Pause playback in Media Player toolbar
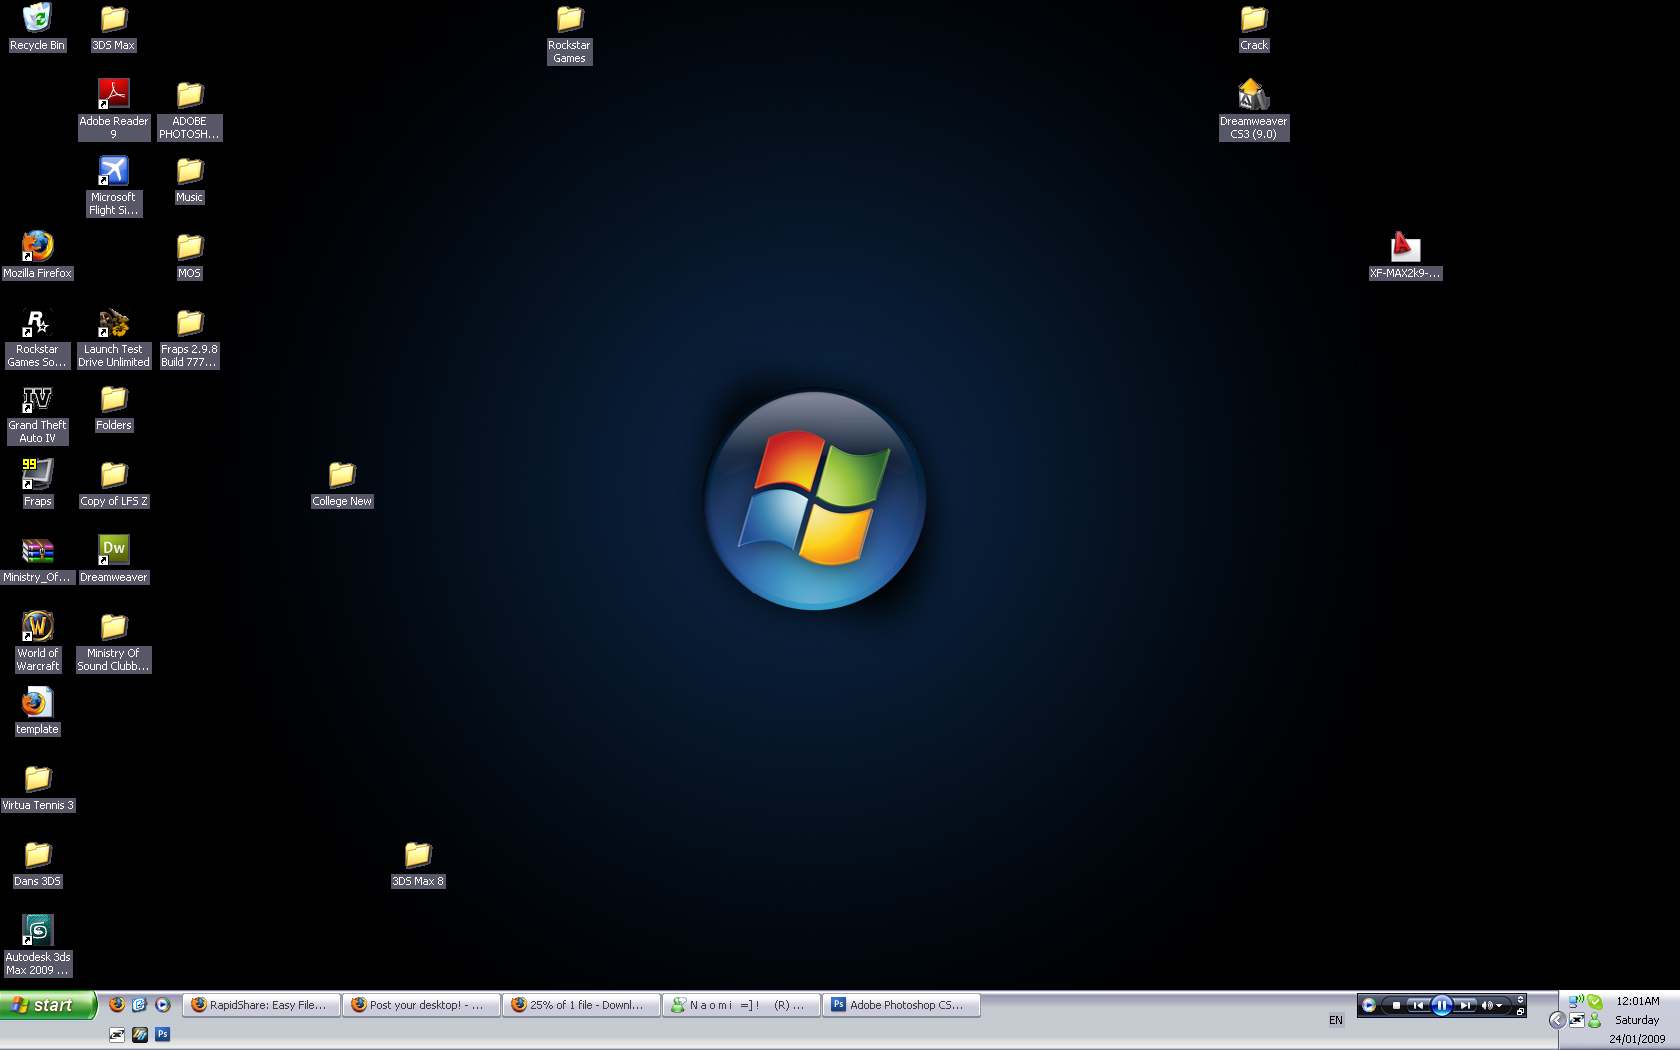1680x1050 pixels. tap(1441, 1005)
